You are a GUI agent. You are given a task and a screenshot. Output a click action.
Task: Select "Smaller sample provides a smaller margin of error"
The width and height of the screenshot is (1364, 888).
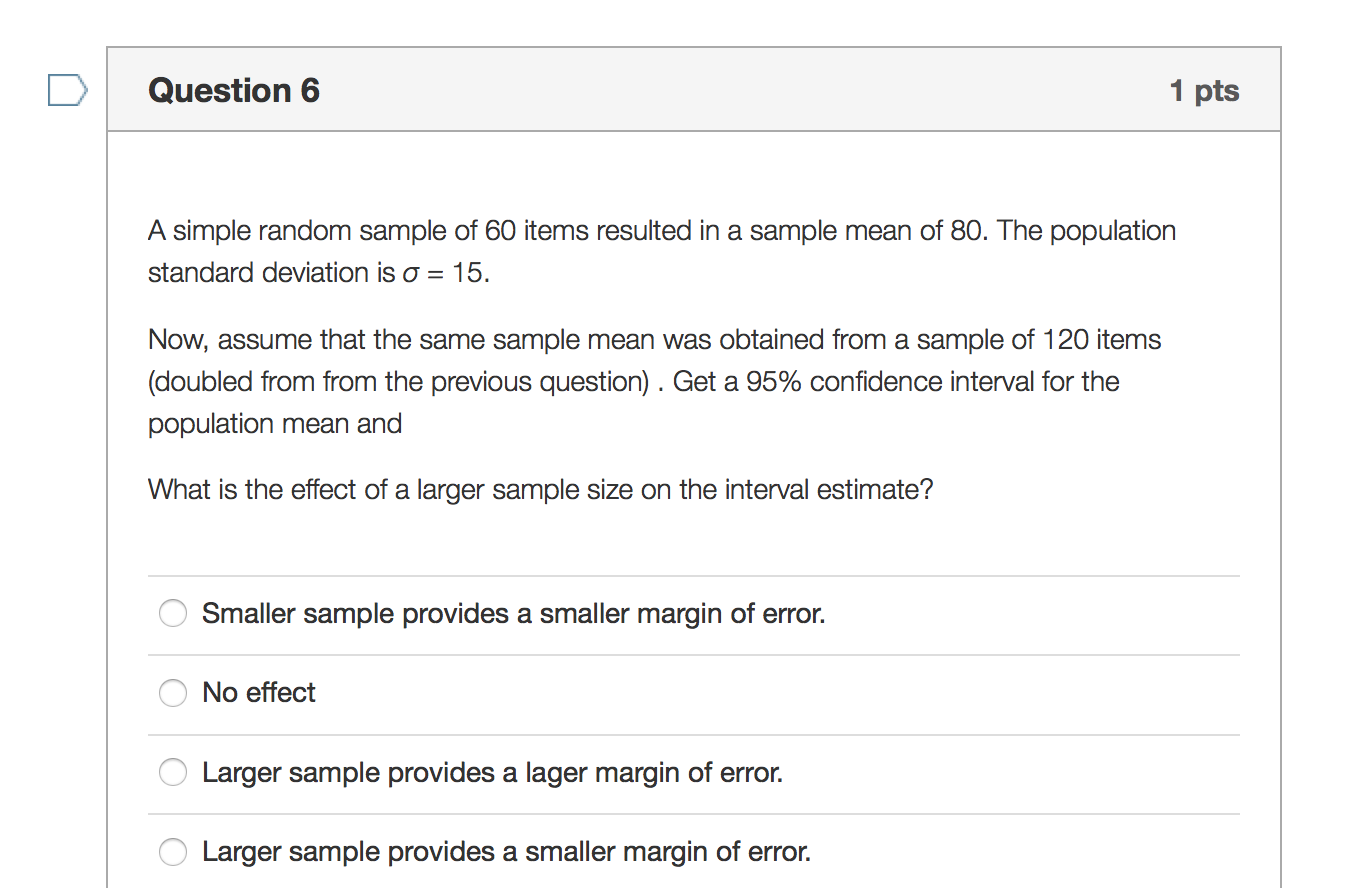pos(172,612)
